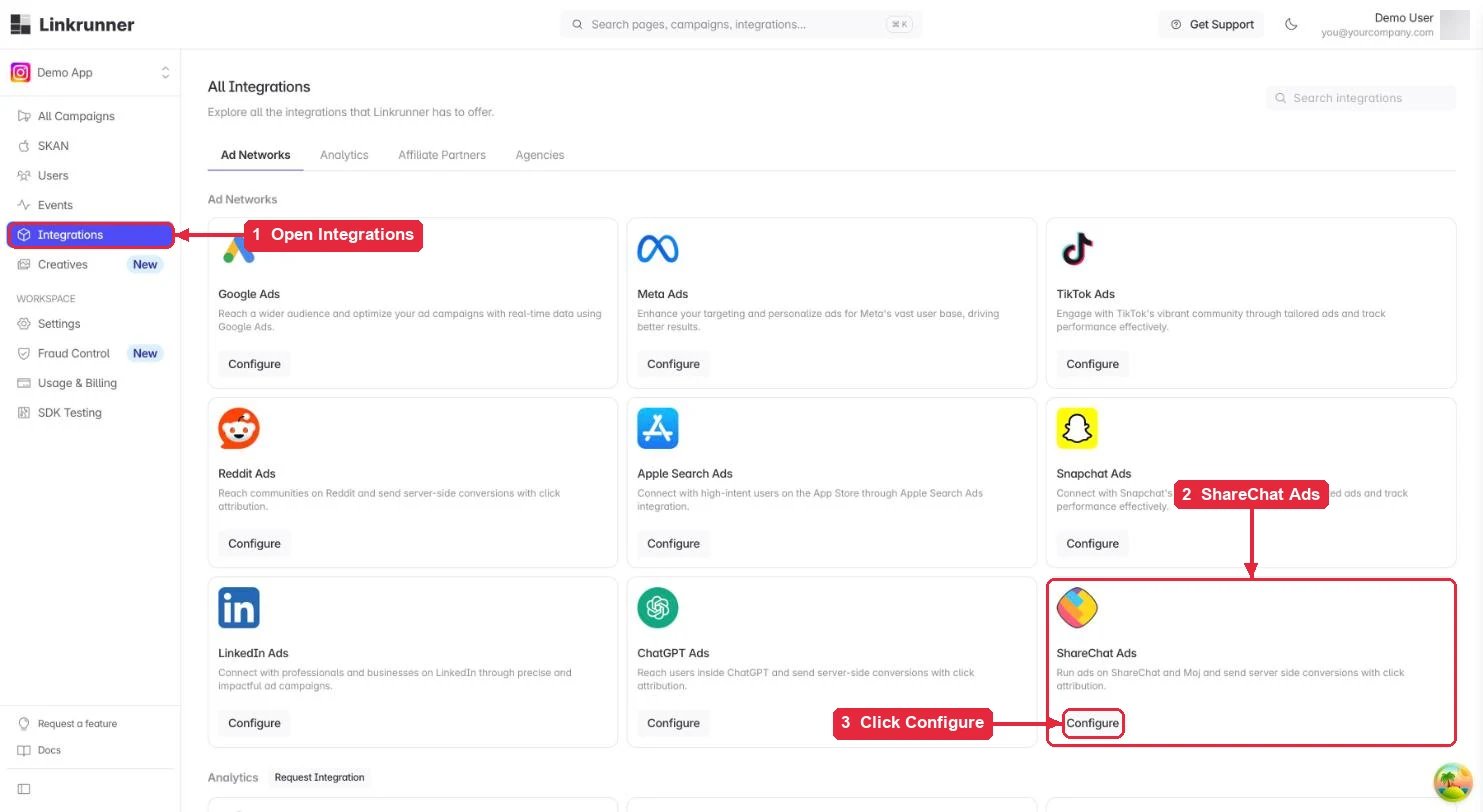Viewport: 1483px width, 812px height.
Task: Switch to Affiliate Partners tab
Action: [x=442, y=155]
